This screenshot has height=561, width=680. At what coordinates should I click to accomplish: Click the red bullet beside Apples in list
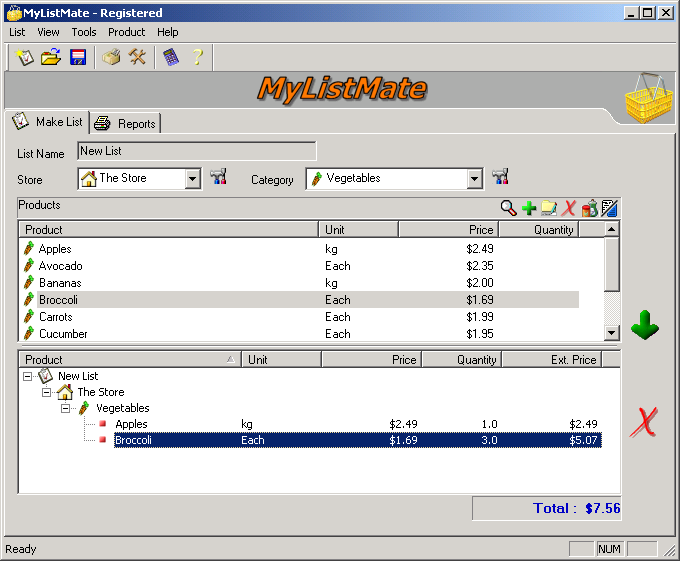tap(103, 424)
